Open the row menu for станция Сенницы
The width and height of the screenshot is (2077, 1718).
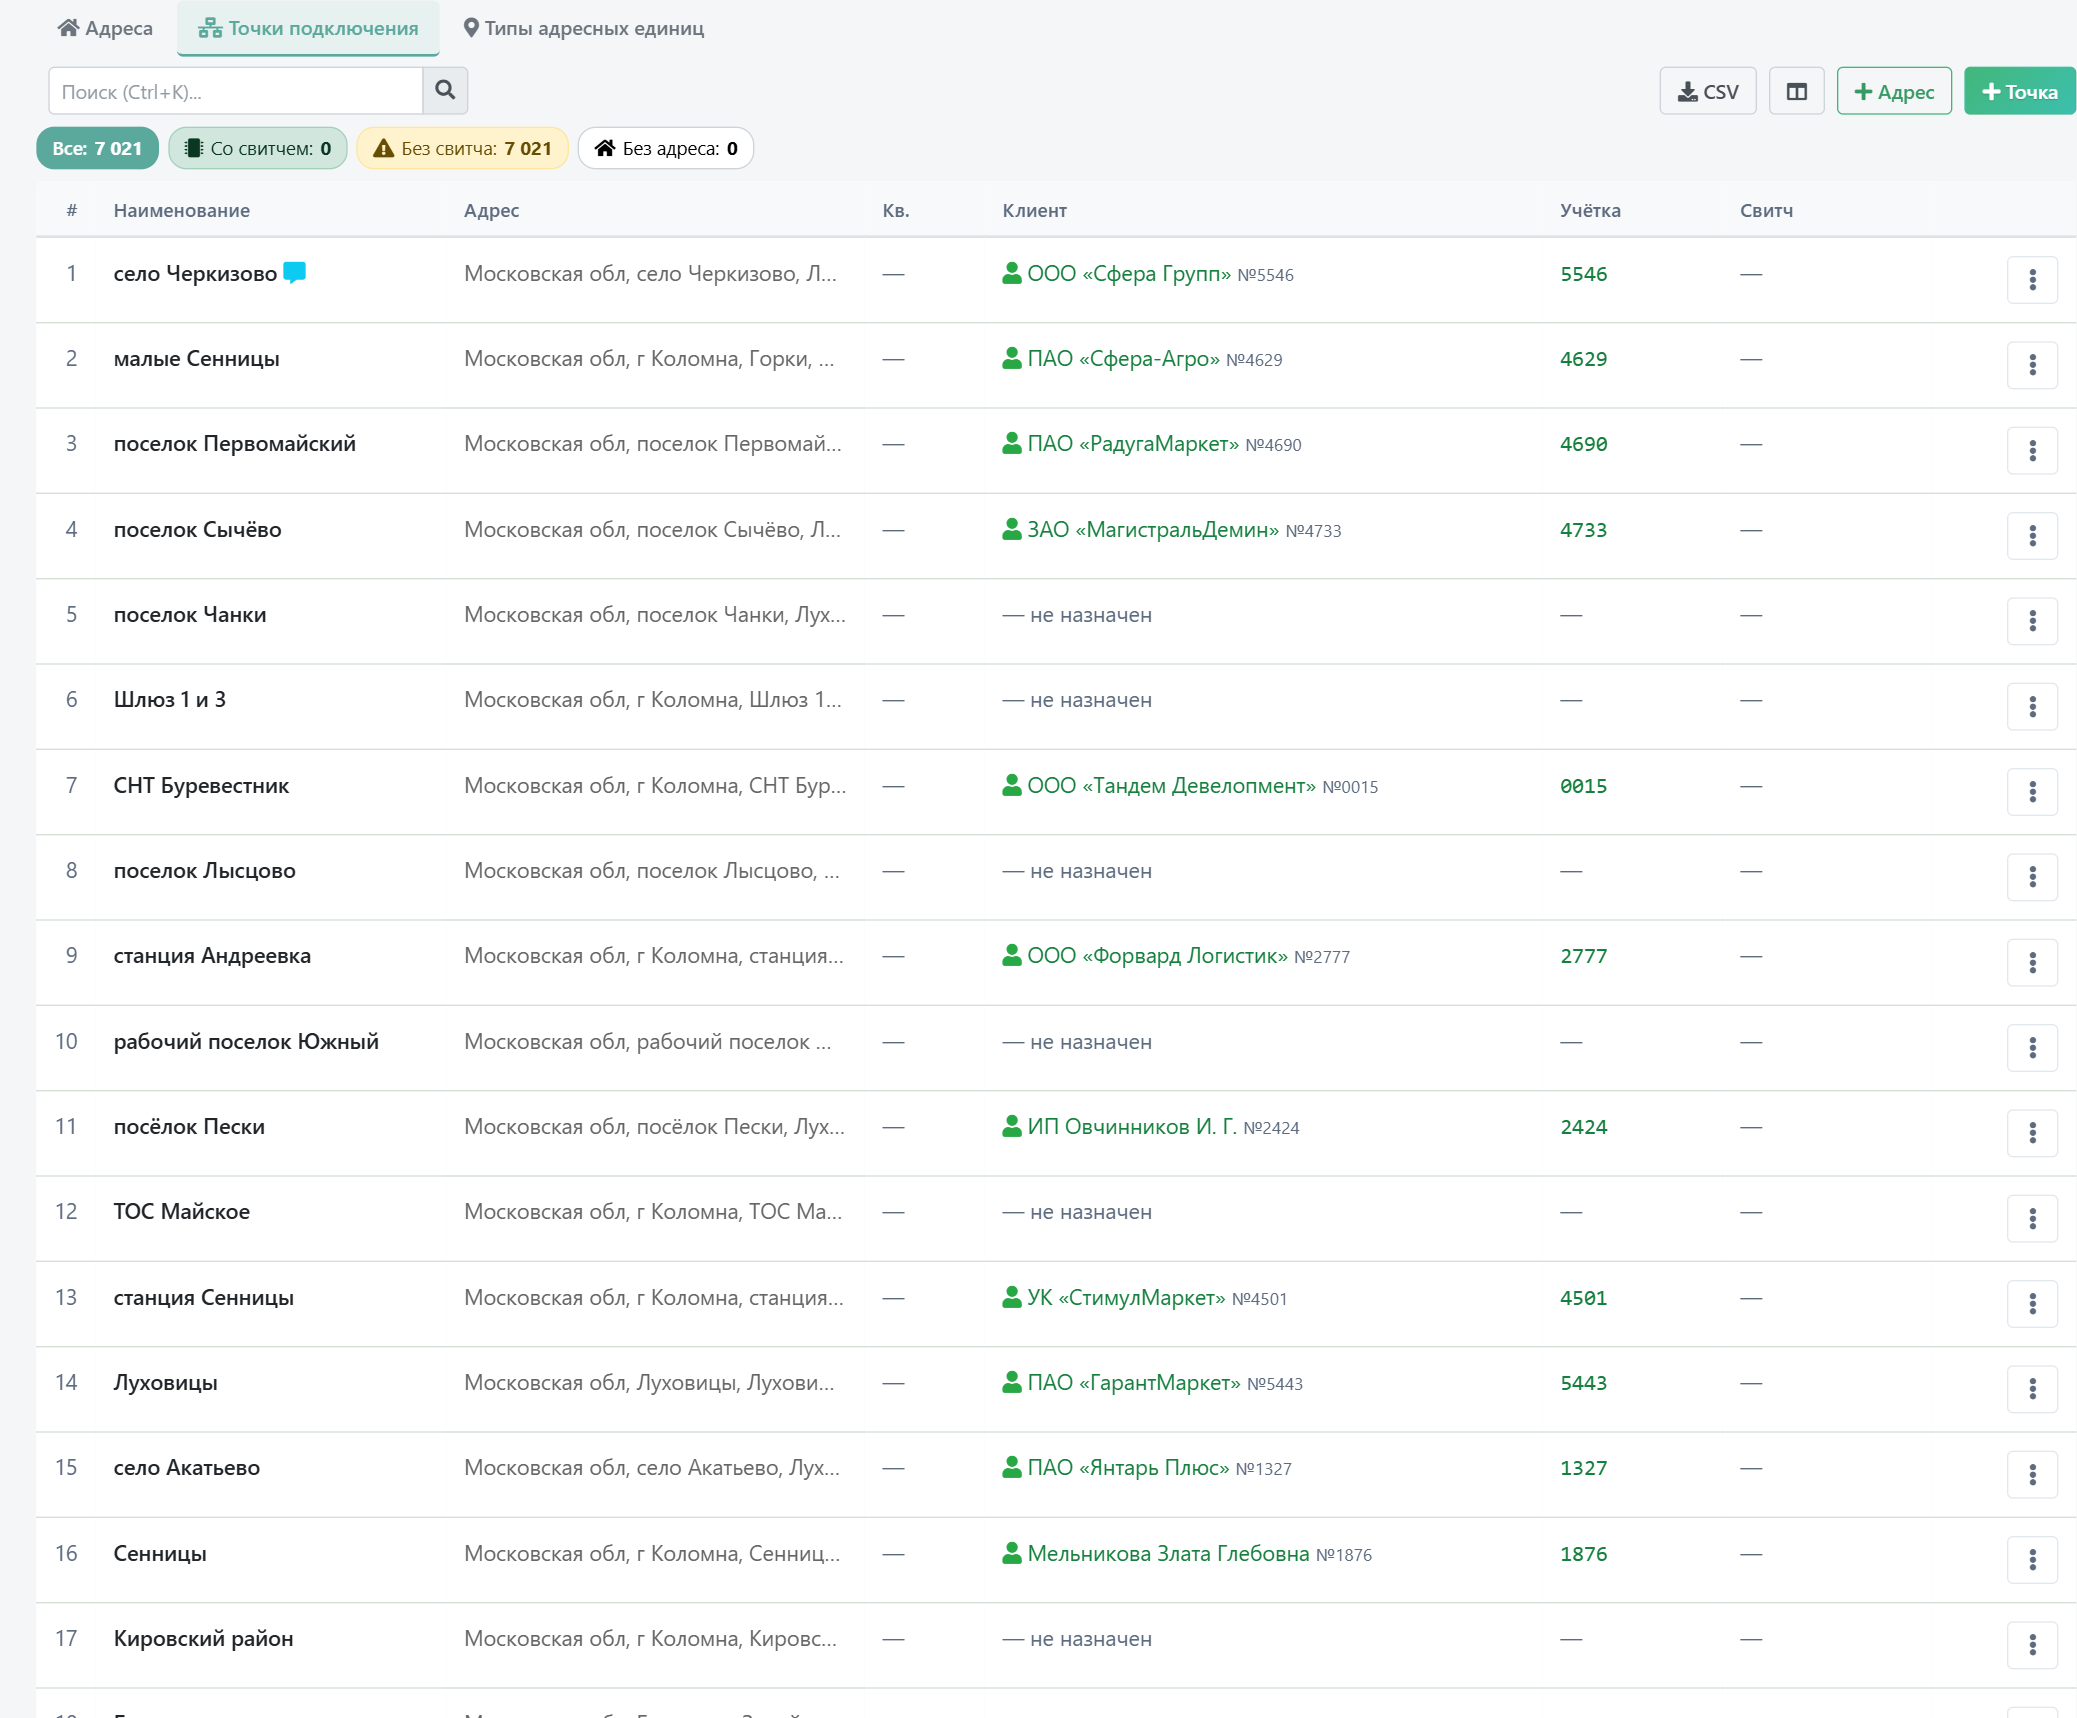pos(2032,1304)
